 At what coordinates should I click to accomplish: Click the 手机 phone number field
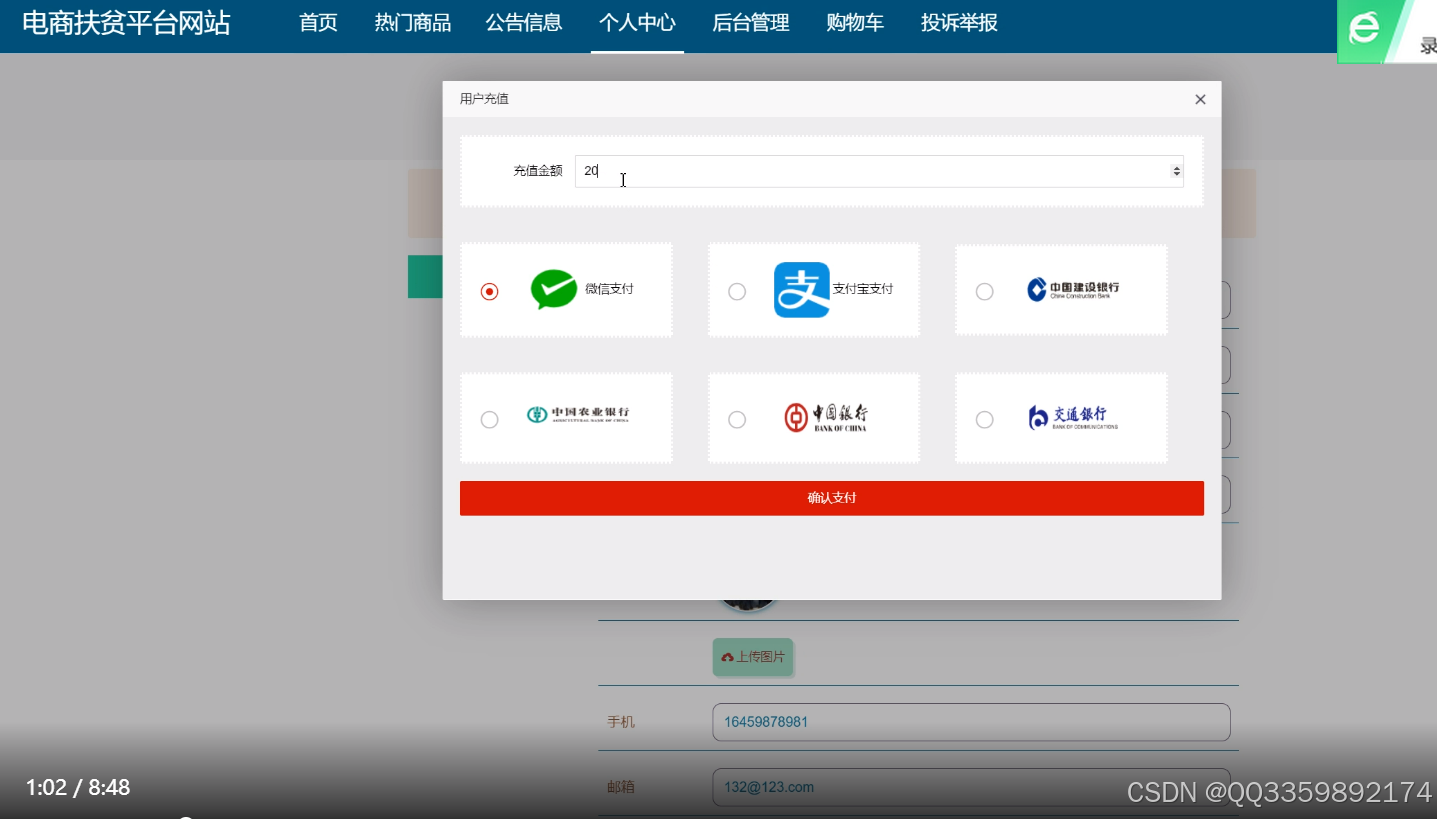click(x=971, y=722)
